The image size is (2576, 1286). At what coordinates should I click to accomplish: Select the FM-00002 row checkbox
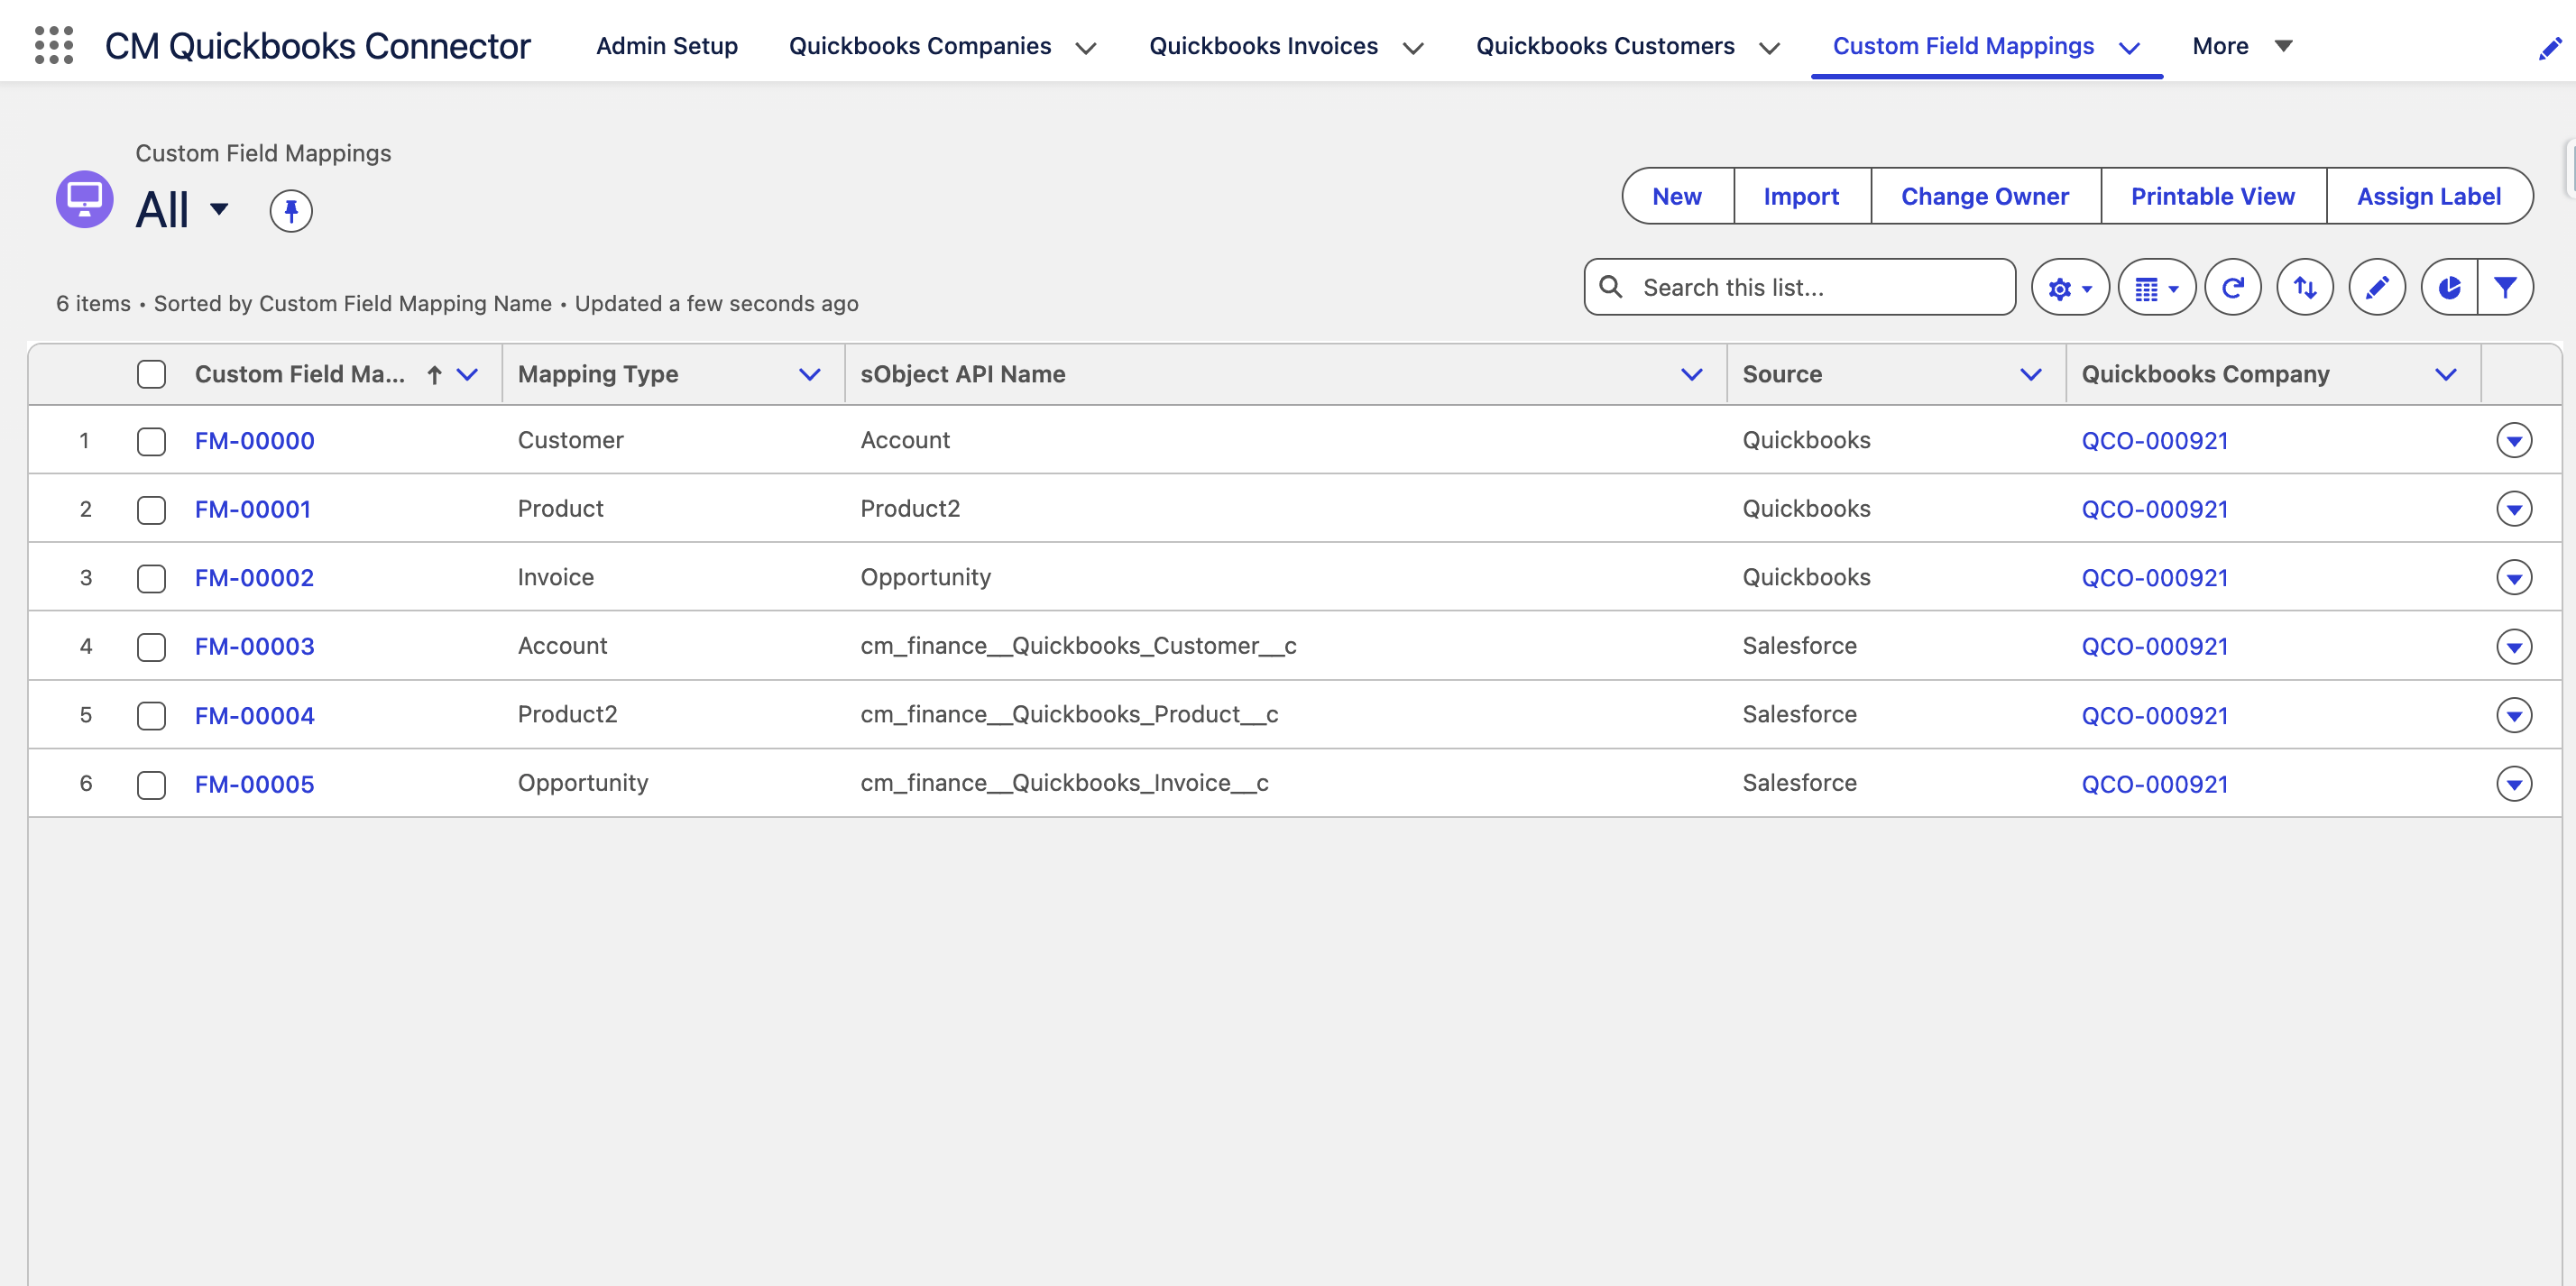coord(151,578)
